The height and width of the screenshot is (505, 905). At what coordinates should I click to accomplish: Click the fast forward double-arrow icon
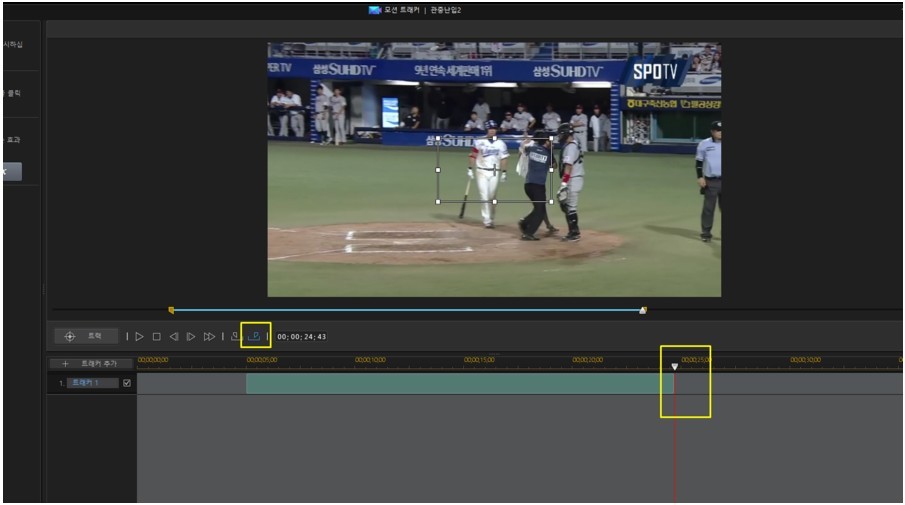(x=209, y=337)
